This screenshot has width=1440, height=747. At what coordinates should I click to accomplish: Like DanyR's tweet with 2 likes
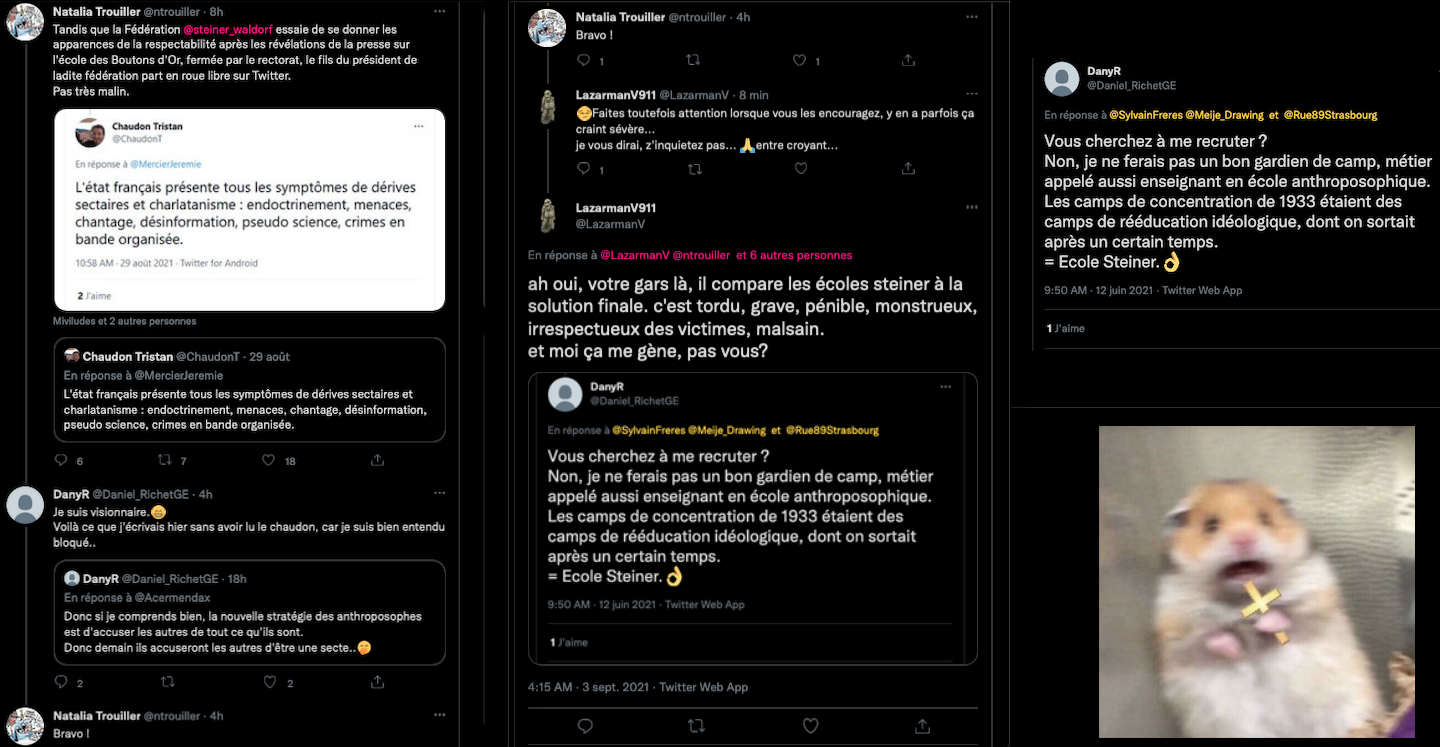(x=268, y=682)
